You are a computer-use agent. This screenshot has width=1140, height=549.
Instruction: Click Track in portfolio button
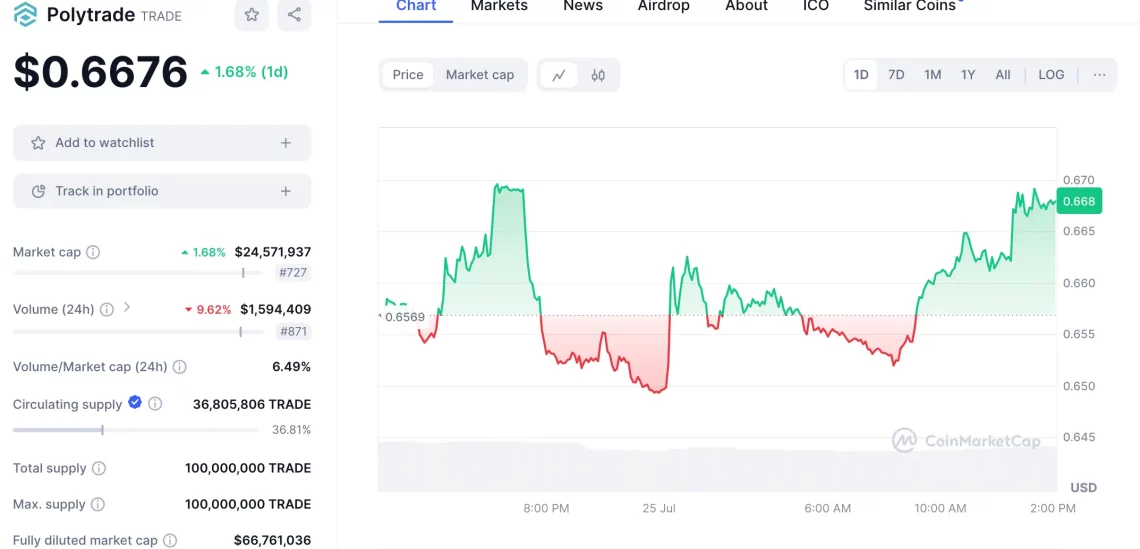click(162, 191)
